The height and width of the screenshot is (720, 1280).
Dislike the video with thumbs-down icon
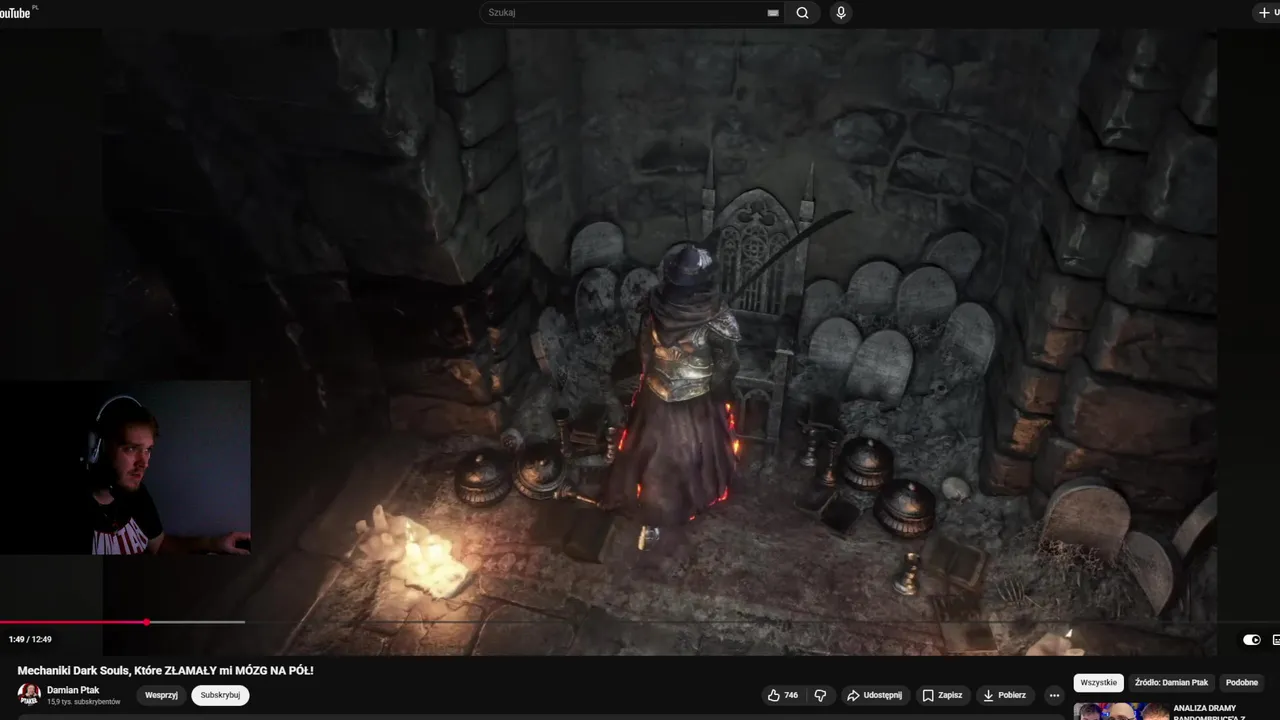pos(820,695)
